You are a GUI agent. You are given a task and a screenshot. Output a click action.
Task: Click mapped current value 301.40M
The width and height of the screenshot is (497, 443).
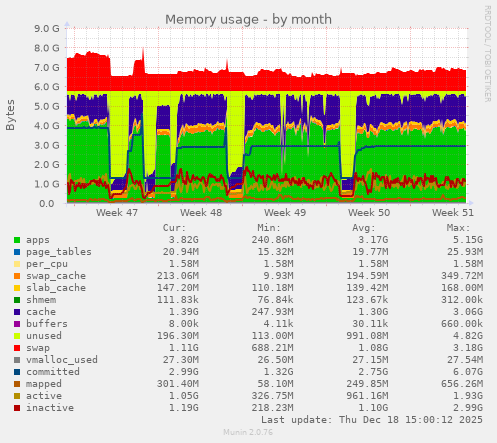pos(178,384)
